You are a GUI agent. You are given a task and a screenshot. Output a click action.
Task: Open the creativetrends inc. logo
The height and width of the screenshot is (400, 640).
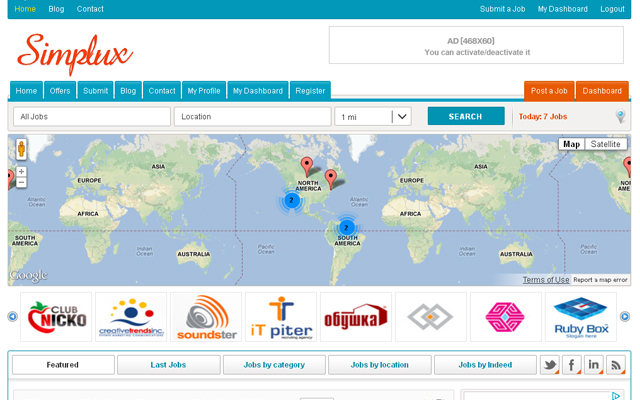131,317
